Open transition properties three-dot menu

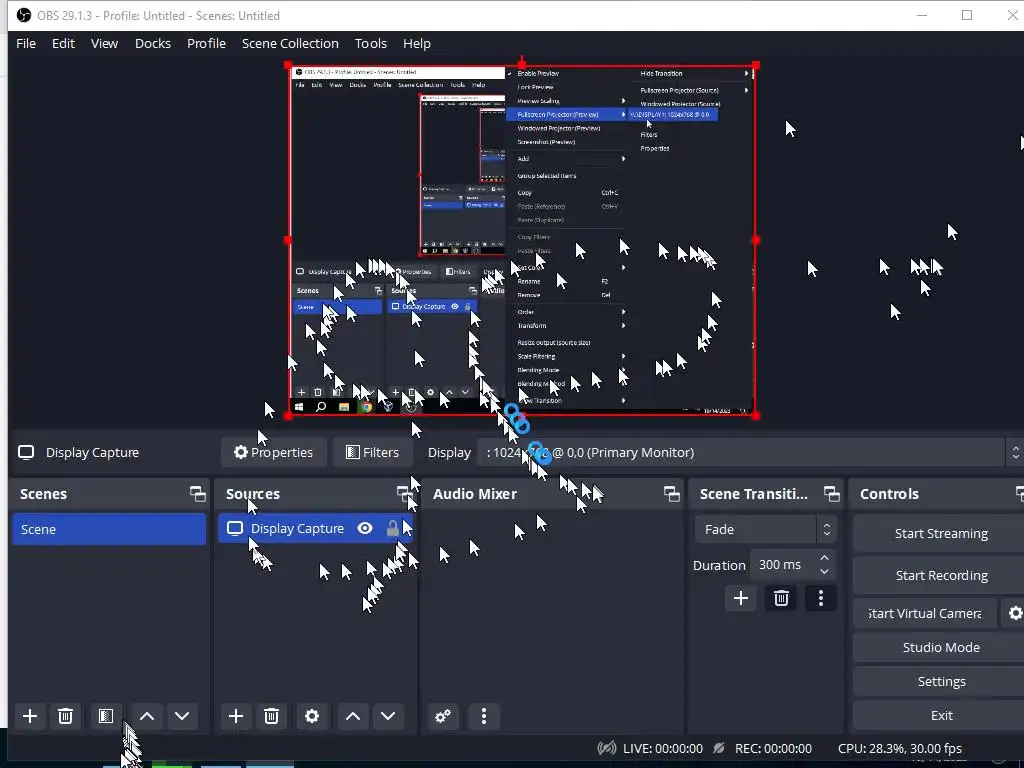point(821,598)
